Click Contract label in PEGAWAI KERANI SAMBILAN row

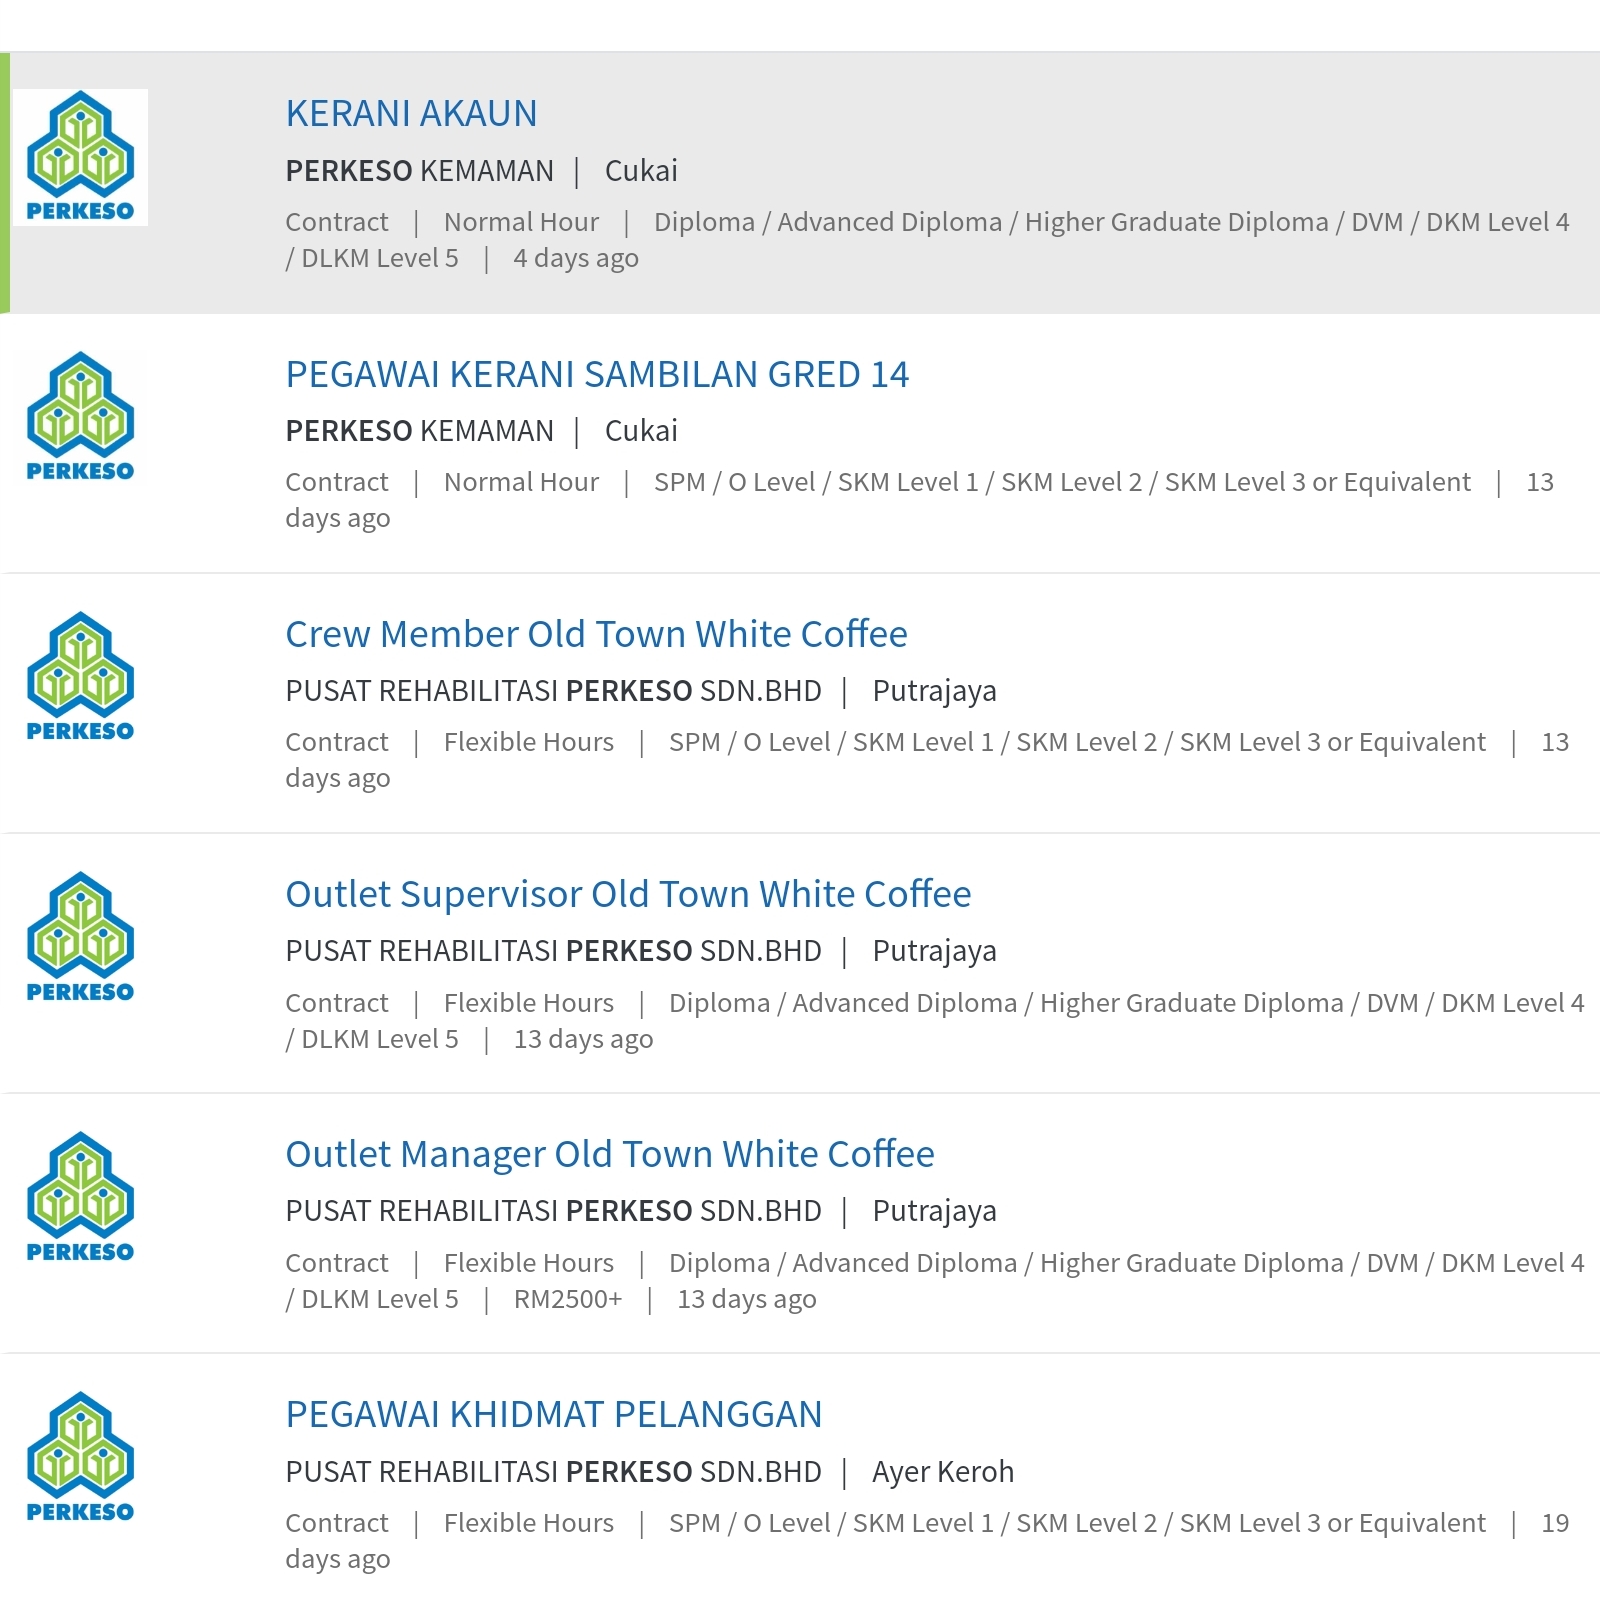click(x=337, y=482)
